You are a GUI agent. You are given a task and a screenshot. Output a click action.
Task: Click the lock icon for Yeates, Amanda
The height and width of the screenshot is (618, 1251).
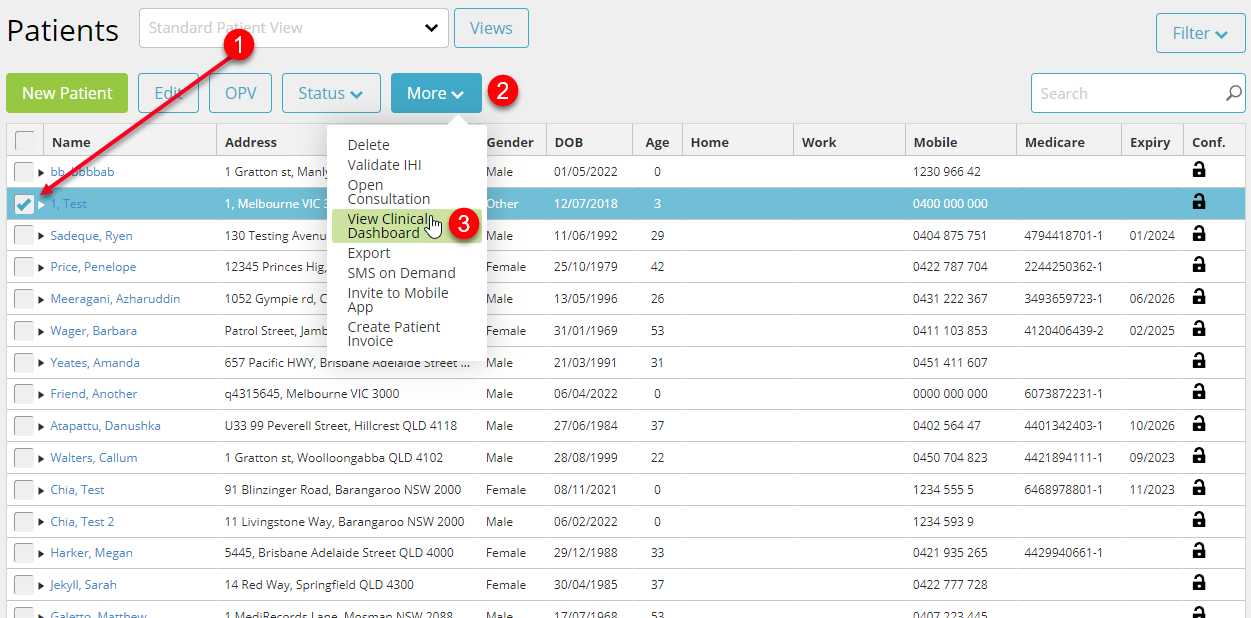[x=1199, y=361]
